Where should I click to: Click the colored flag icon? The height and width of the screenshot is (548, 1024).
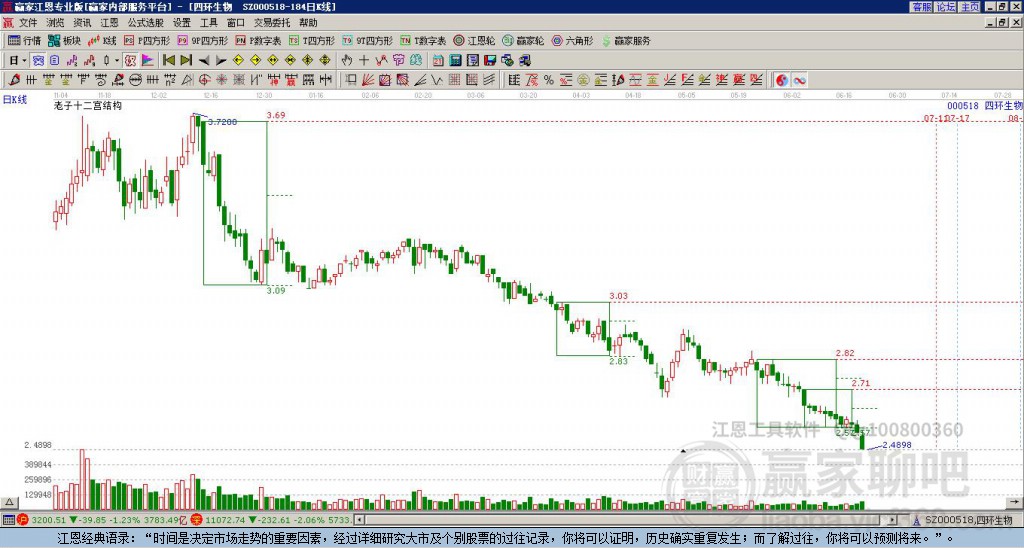pyautogui.click(x=148, y=61)
